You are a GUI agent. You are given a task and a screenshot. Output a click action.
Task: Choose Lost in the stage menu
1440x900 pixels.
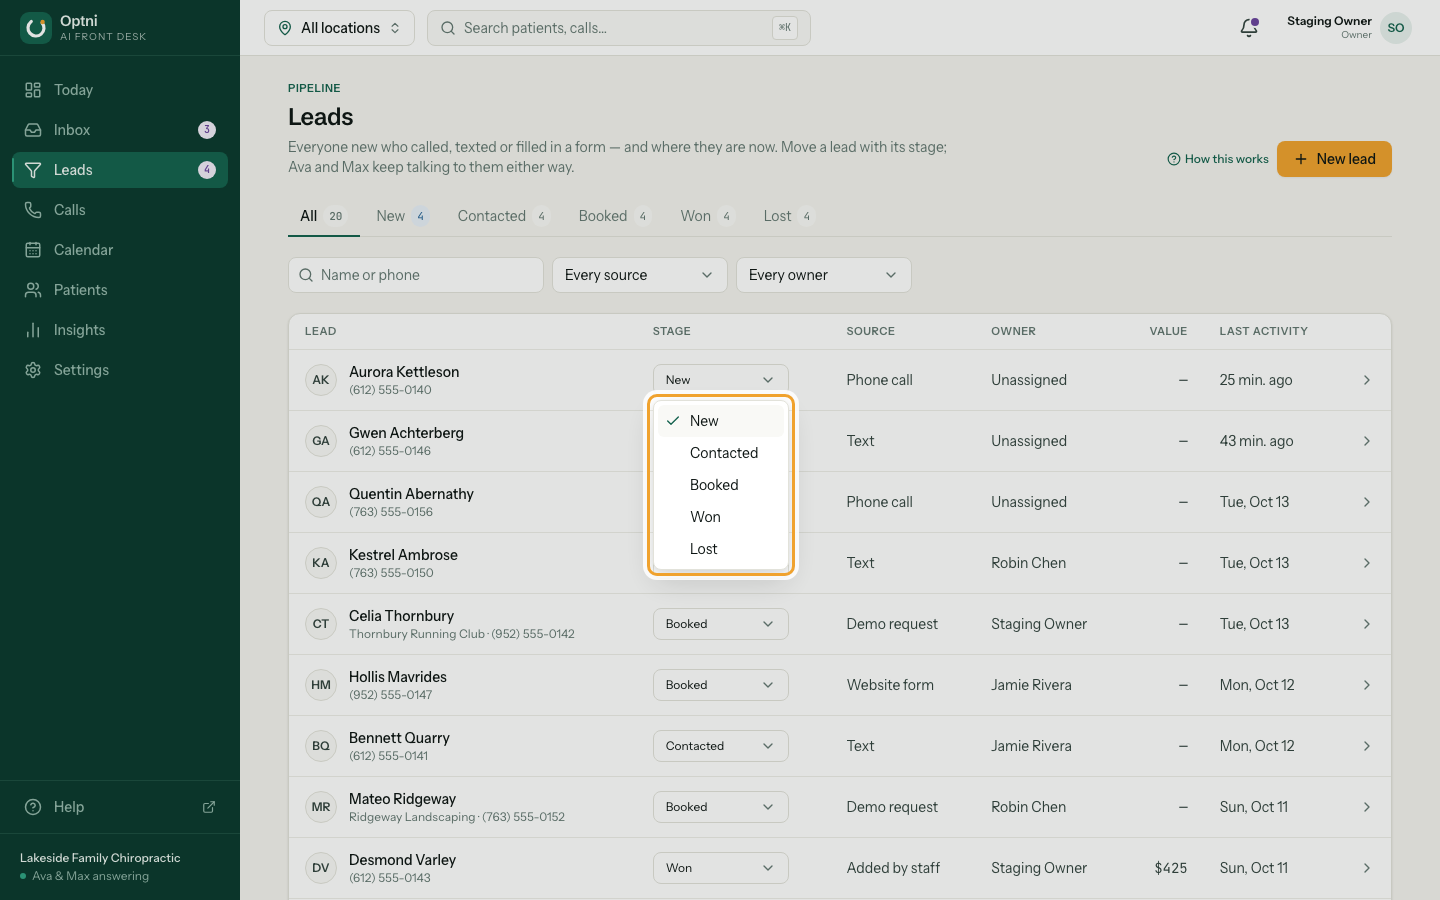pyautogui.click(x=720, y=549)
